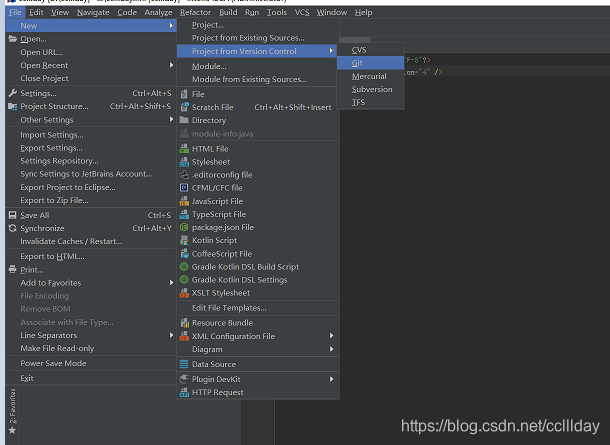
Task: Click the Print printer icon
Action: 12,270
